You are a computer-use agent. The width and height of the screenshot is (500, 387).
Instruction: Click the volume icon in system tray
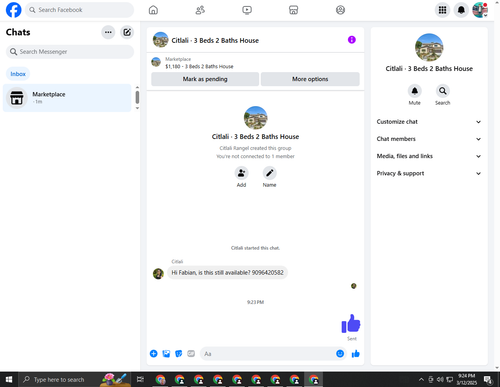tap(440, 379)
